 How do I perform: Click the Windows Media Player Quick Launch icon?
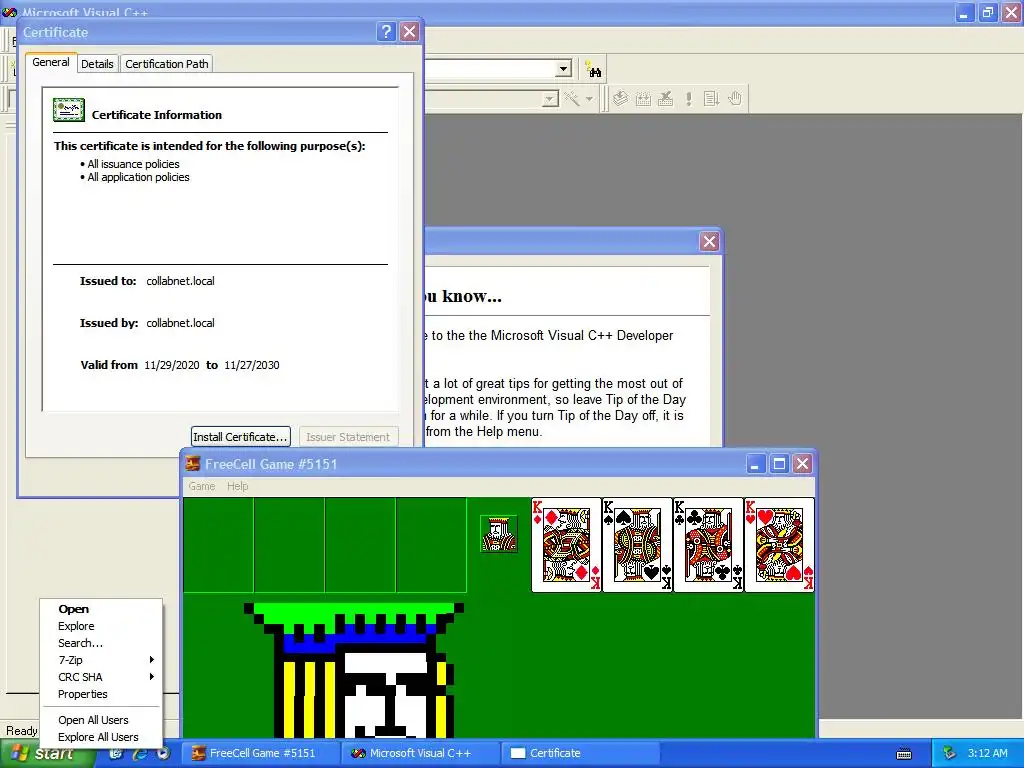[x=163, y=753]
